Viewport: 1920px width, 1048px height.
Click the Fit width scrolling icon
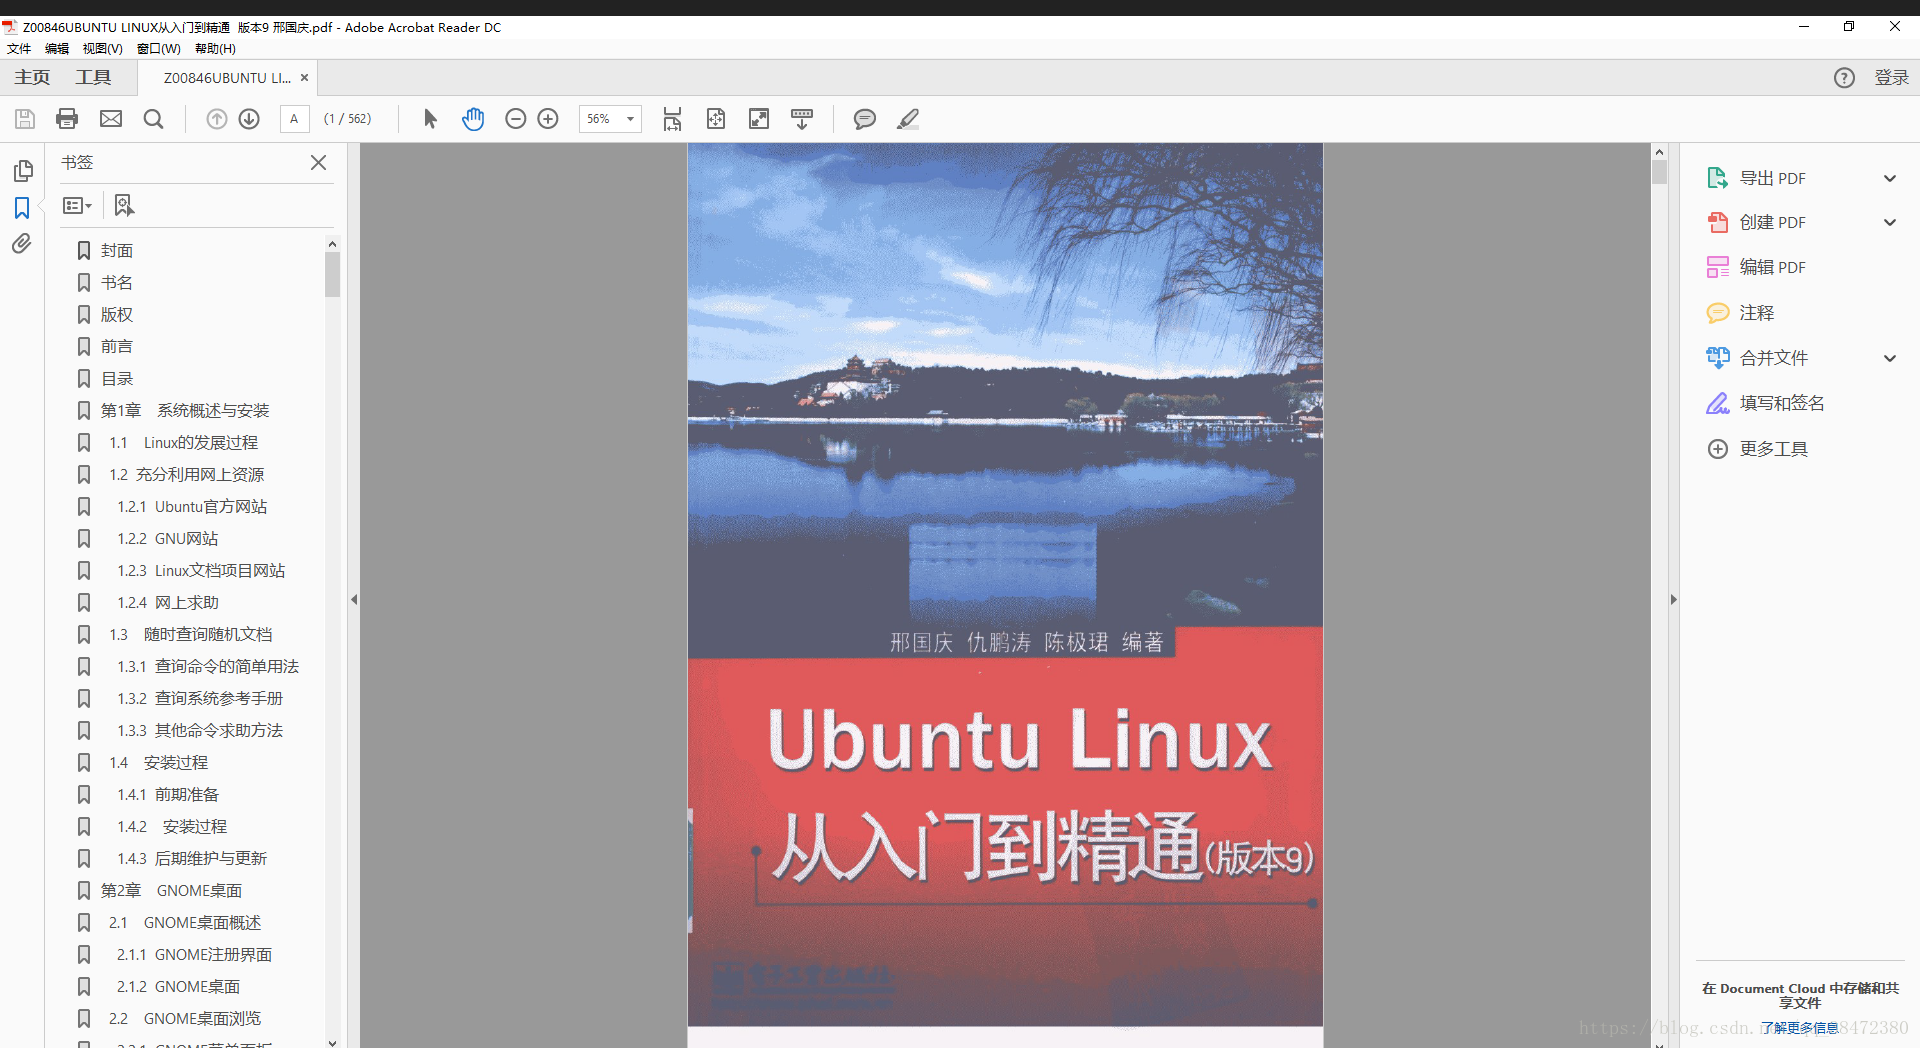[673, 119]
